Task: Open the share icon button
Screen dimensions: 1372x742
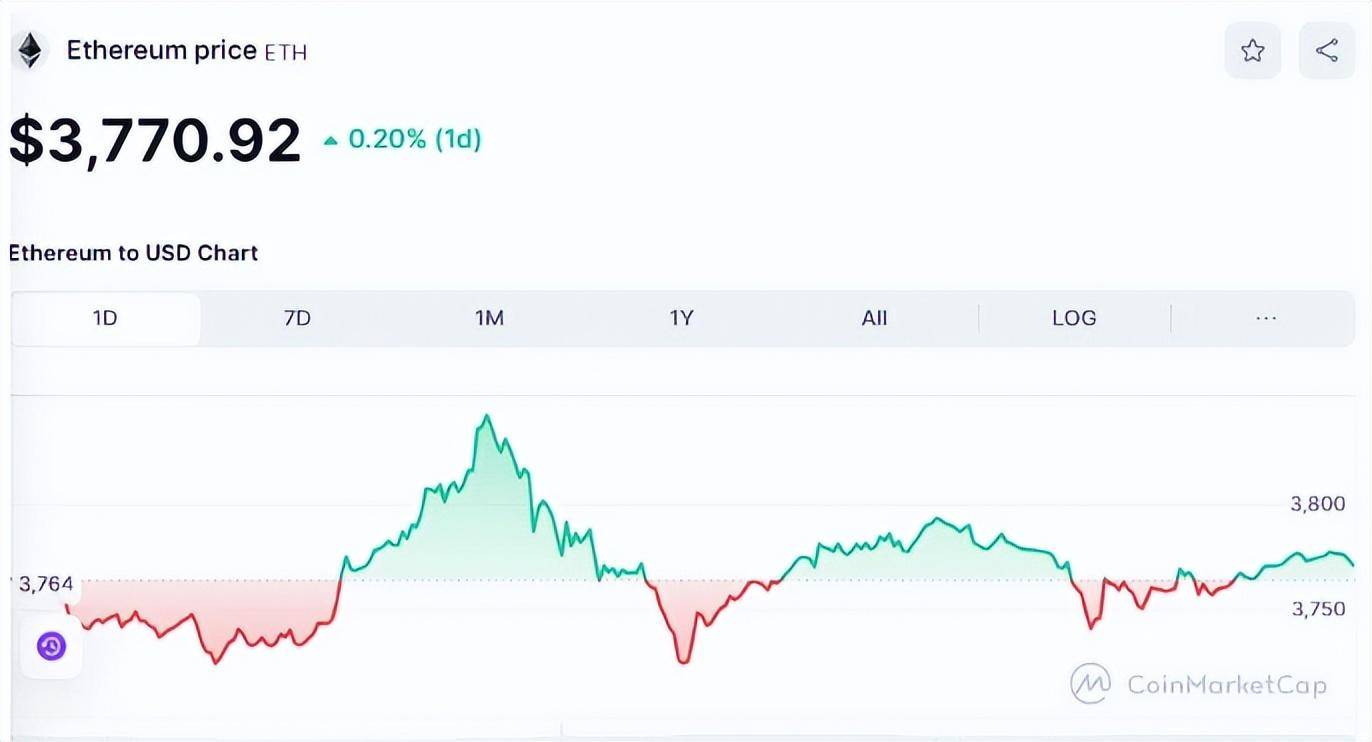Action: pyautogui.click(x=1327, y=51)
